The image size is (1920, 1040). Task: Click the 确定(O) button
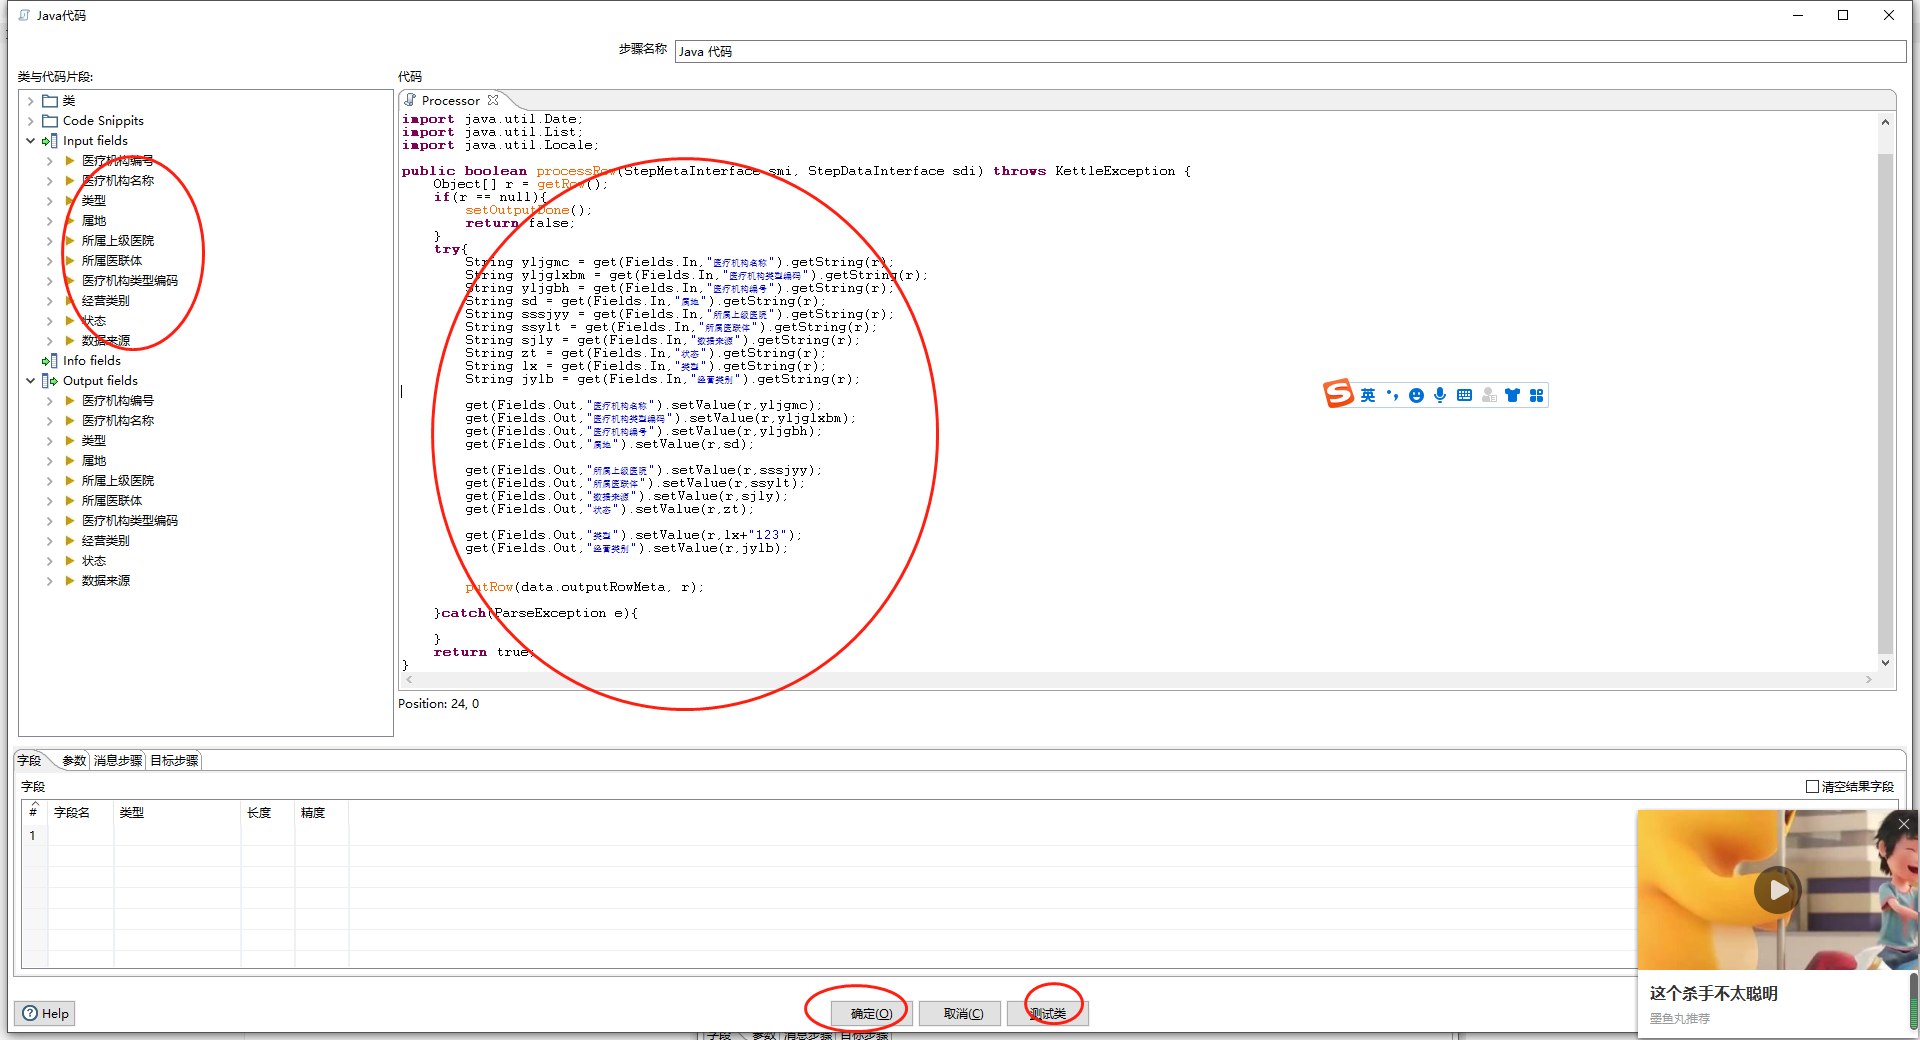tap(871, 1013)
